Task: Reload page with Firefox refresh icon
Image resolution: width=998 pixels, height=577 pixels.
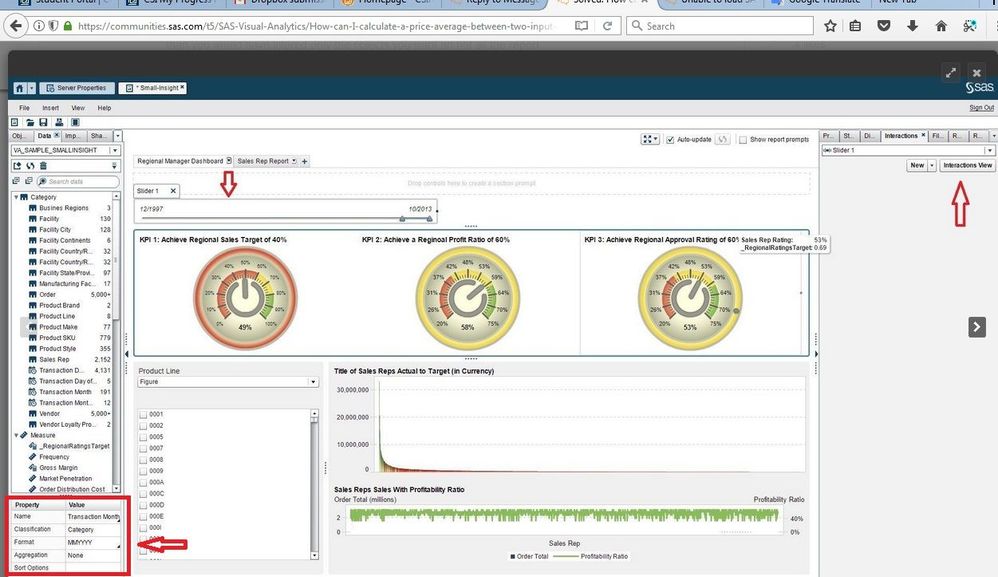Action: tap(608, 26)
